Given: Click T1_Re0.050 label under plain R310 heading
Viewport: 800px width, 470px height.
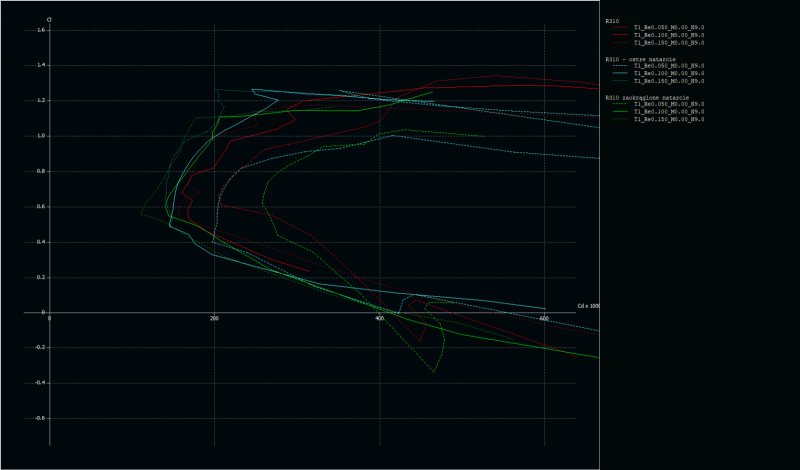Looking at the screenshot, I should 669,28.
